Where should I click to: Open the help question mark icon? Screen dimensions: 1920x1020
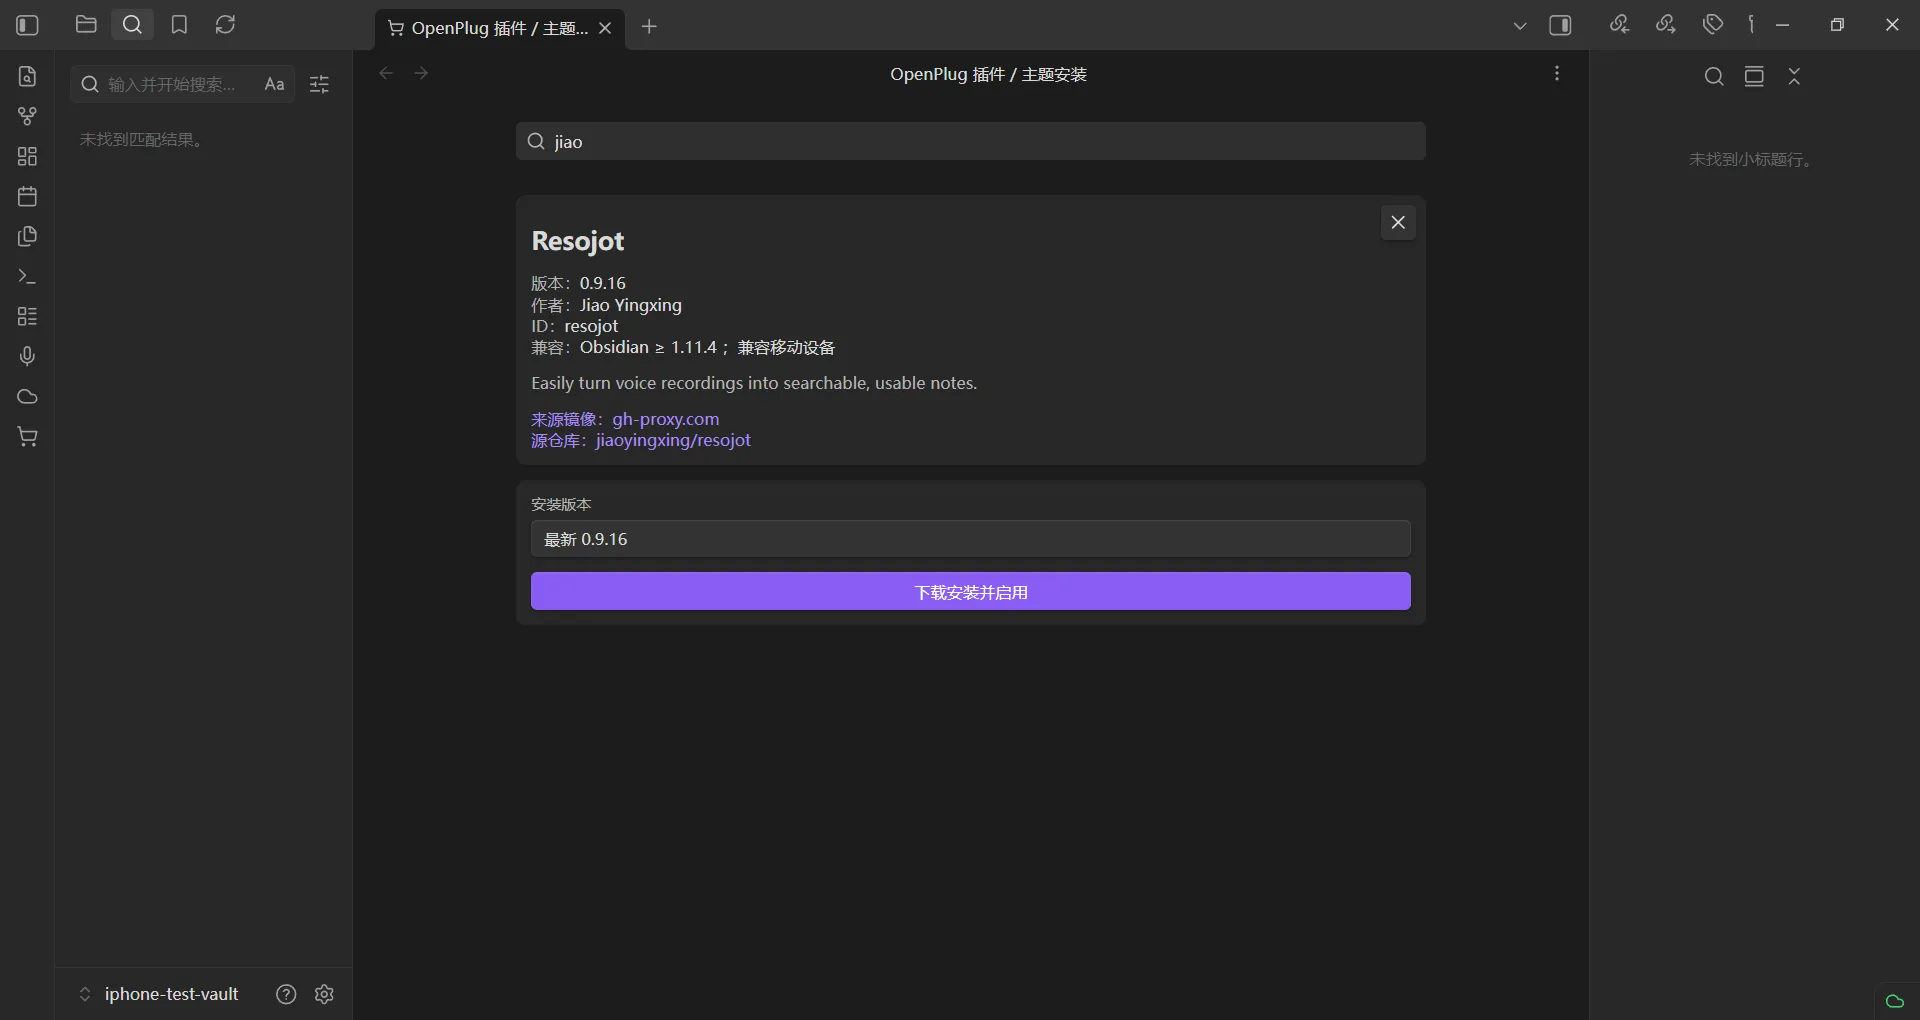286,994
